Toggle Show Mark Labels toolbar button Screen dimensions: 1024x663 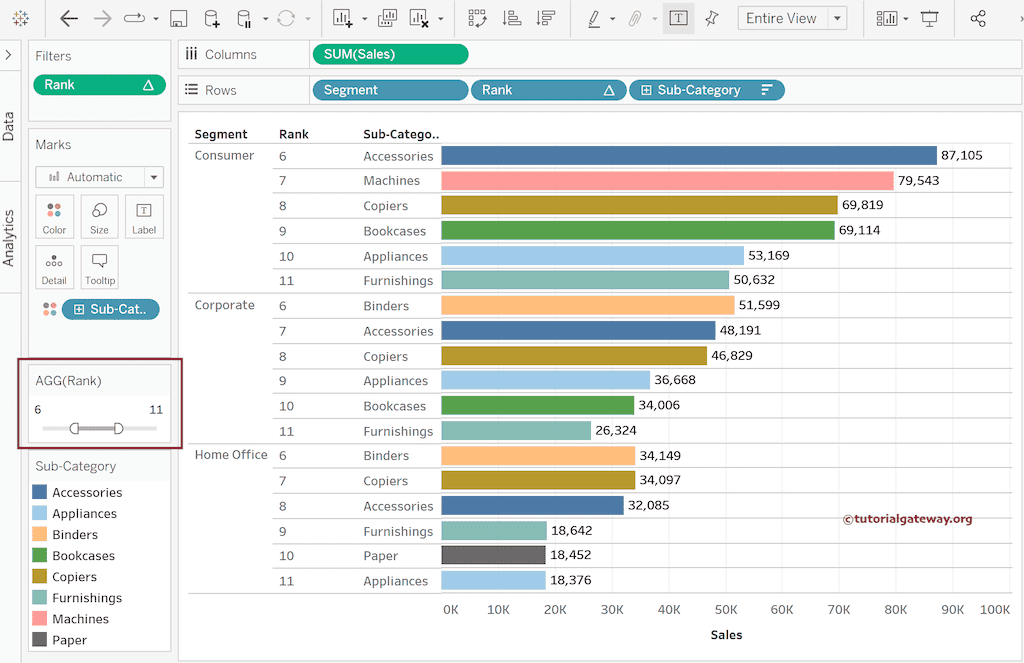pos(678,19)
